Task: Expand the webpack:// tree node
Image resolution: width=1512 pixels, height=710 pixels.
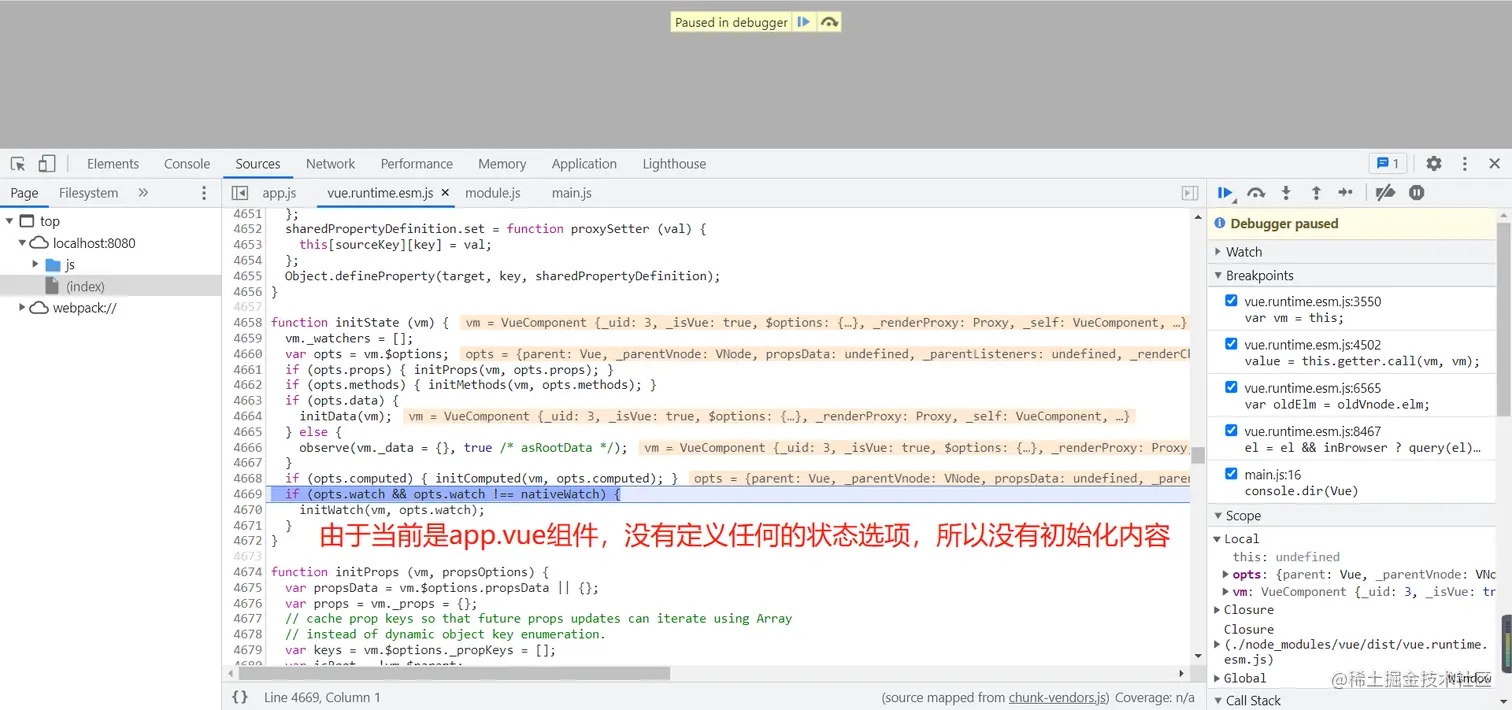Action: pos(22,308)
